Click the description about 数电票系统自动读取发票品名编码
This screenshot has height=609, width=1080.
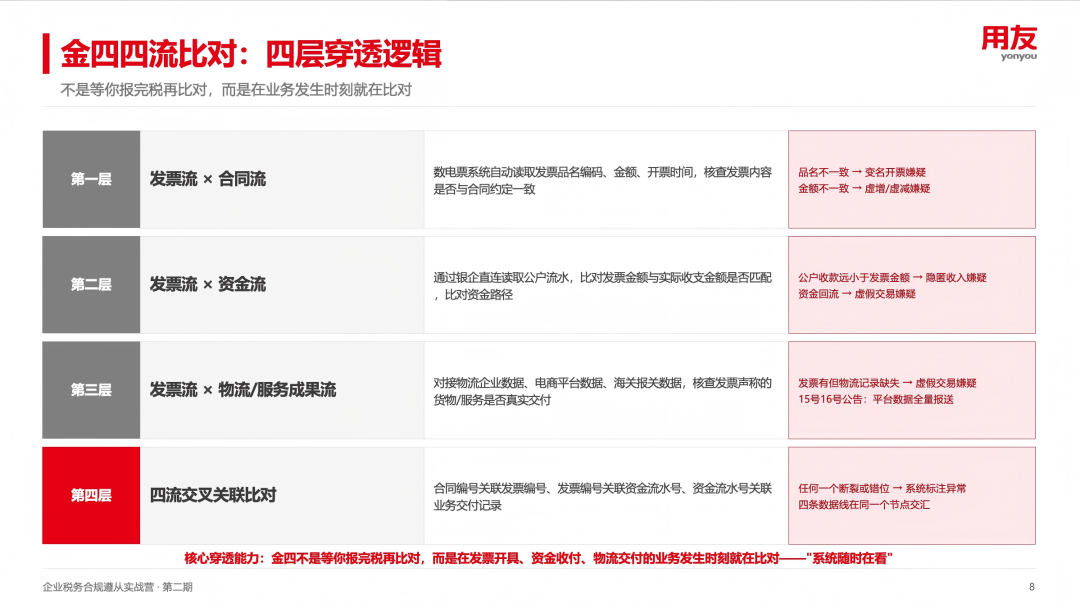pos(603,180)
